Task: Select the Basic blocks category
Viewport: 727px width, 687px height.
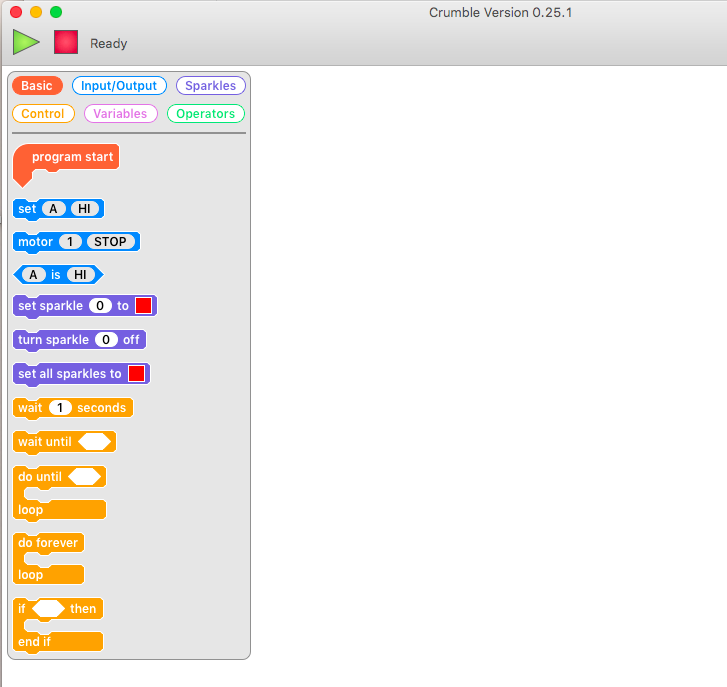Action: [x=37, y=86]
